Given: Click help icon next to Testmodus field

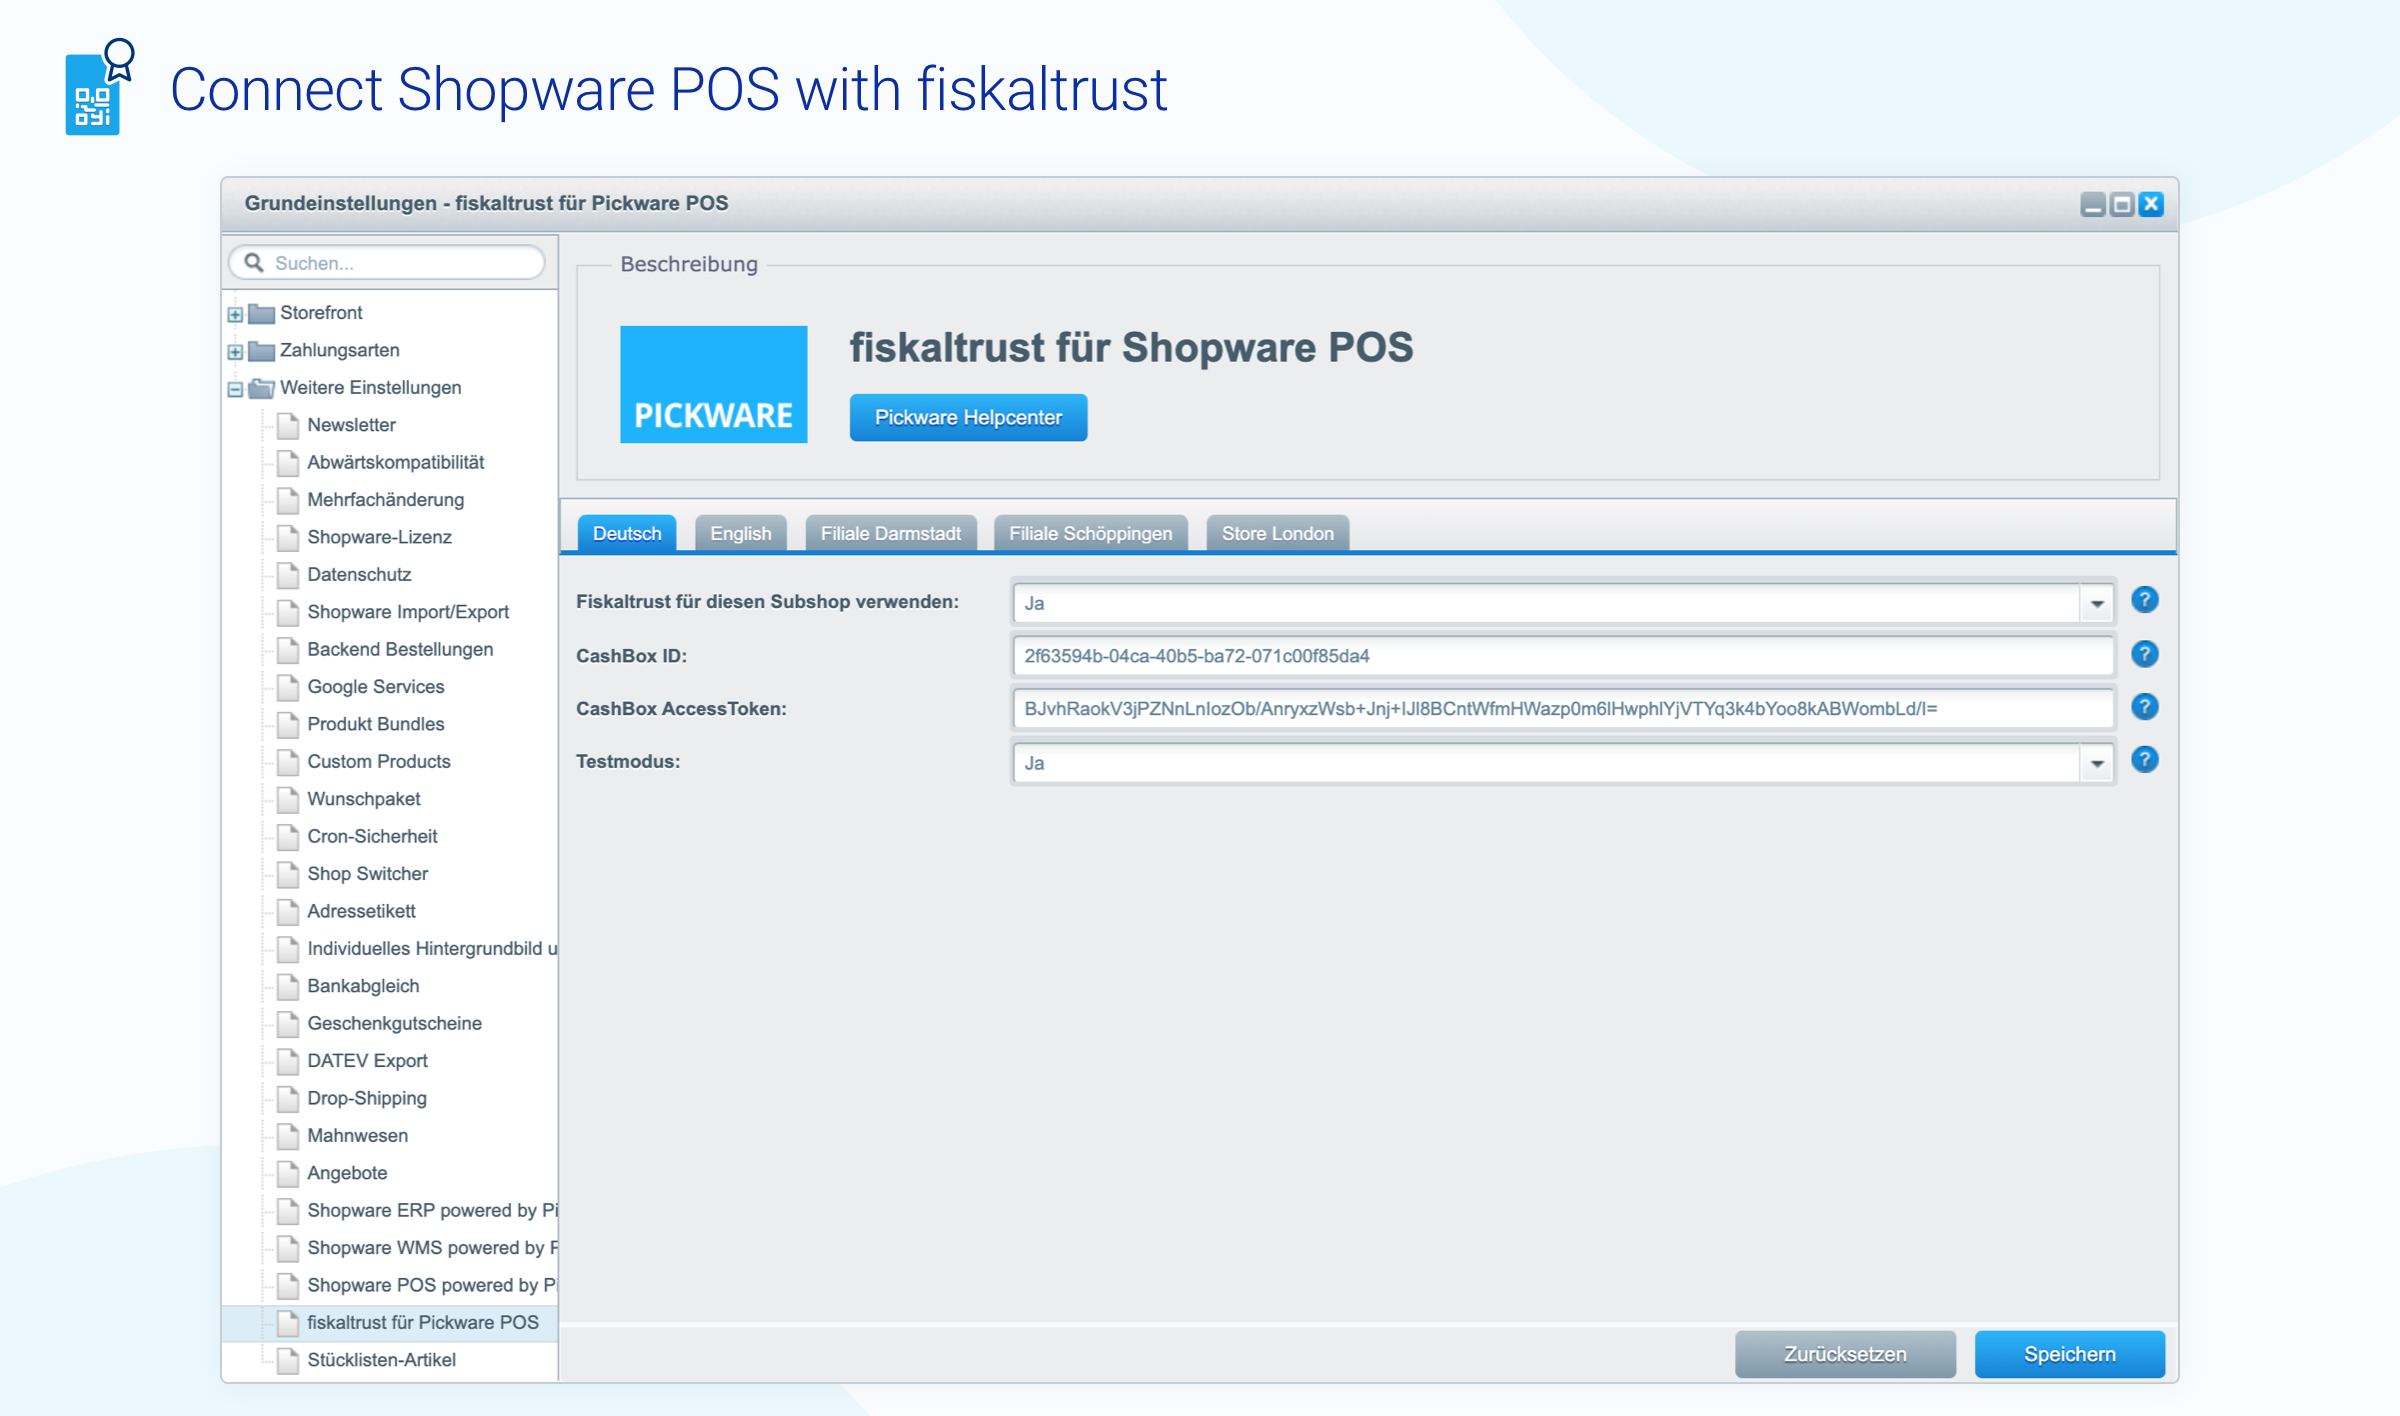Looking at the screenshot, I should click(x=2144, y=760).
